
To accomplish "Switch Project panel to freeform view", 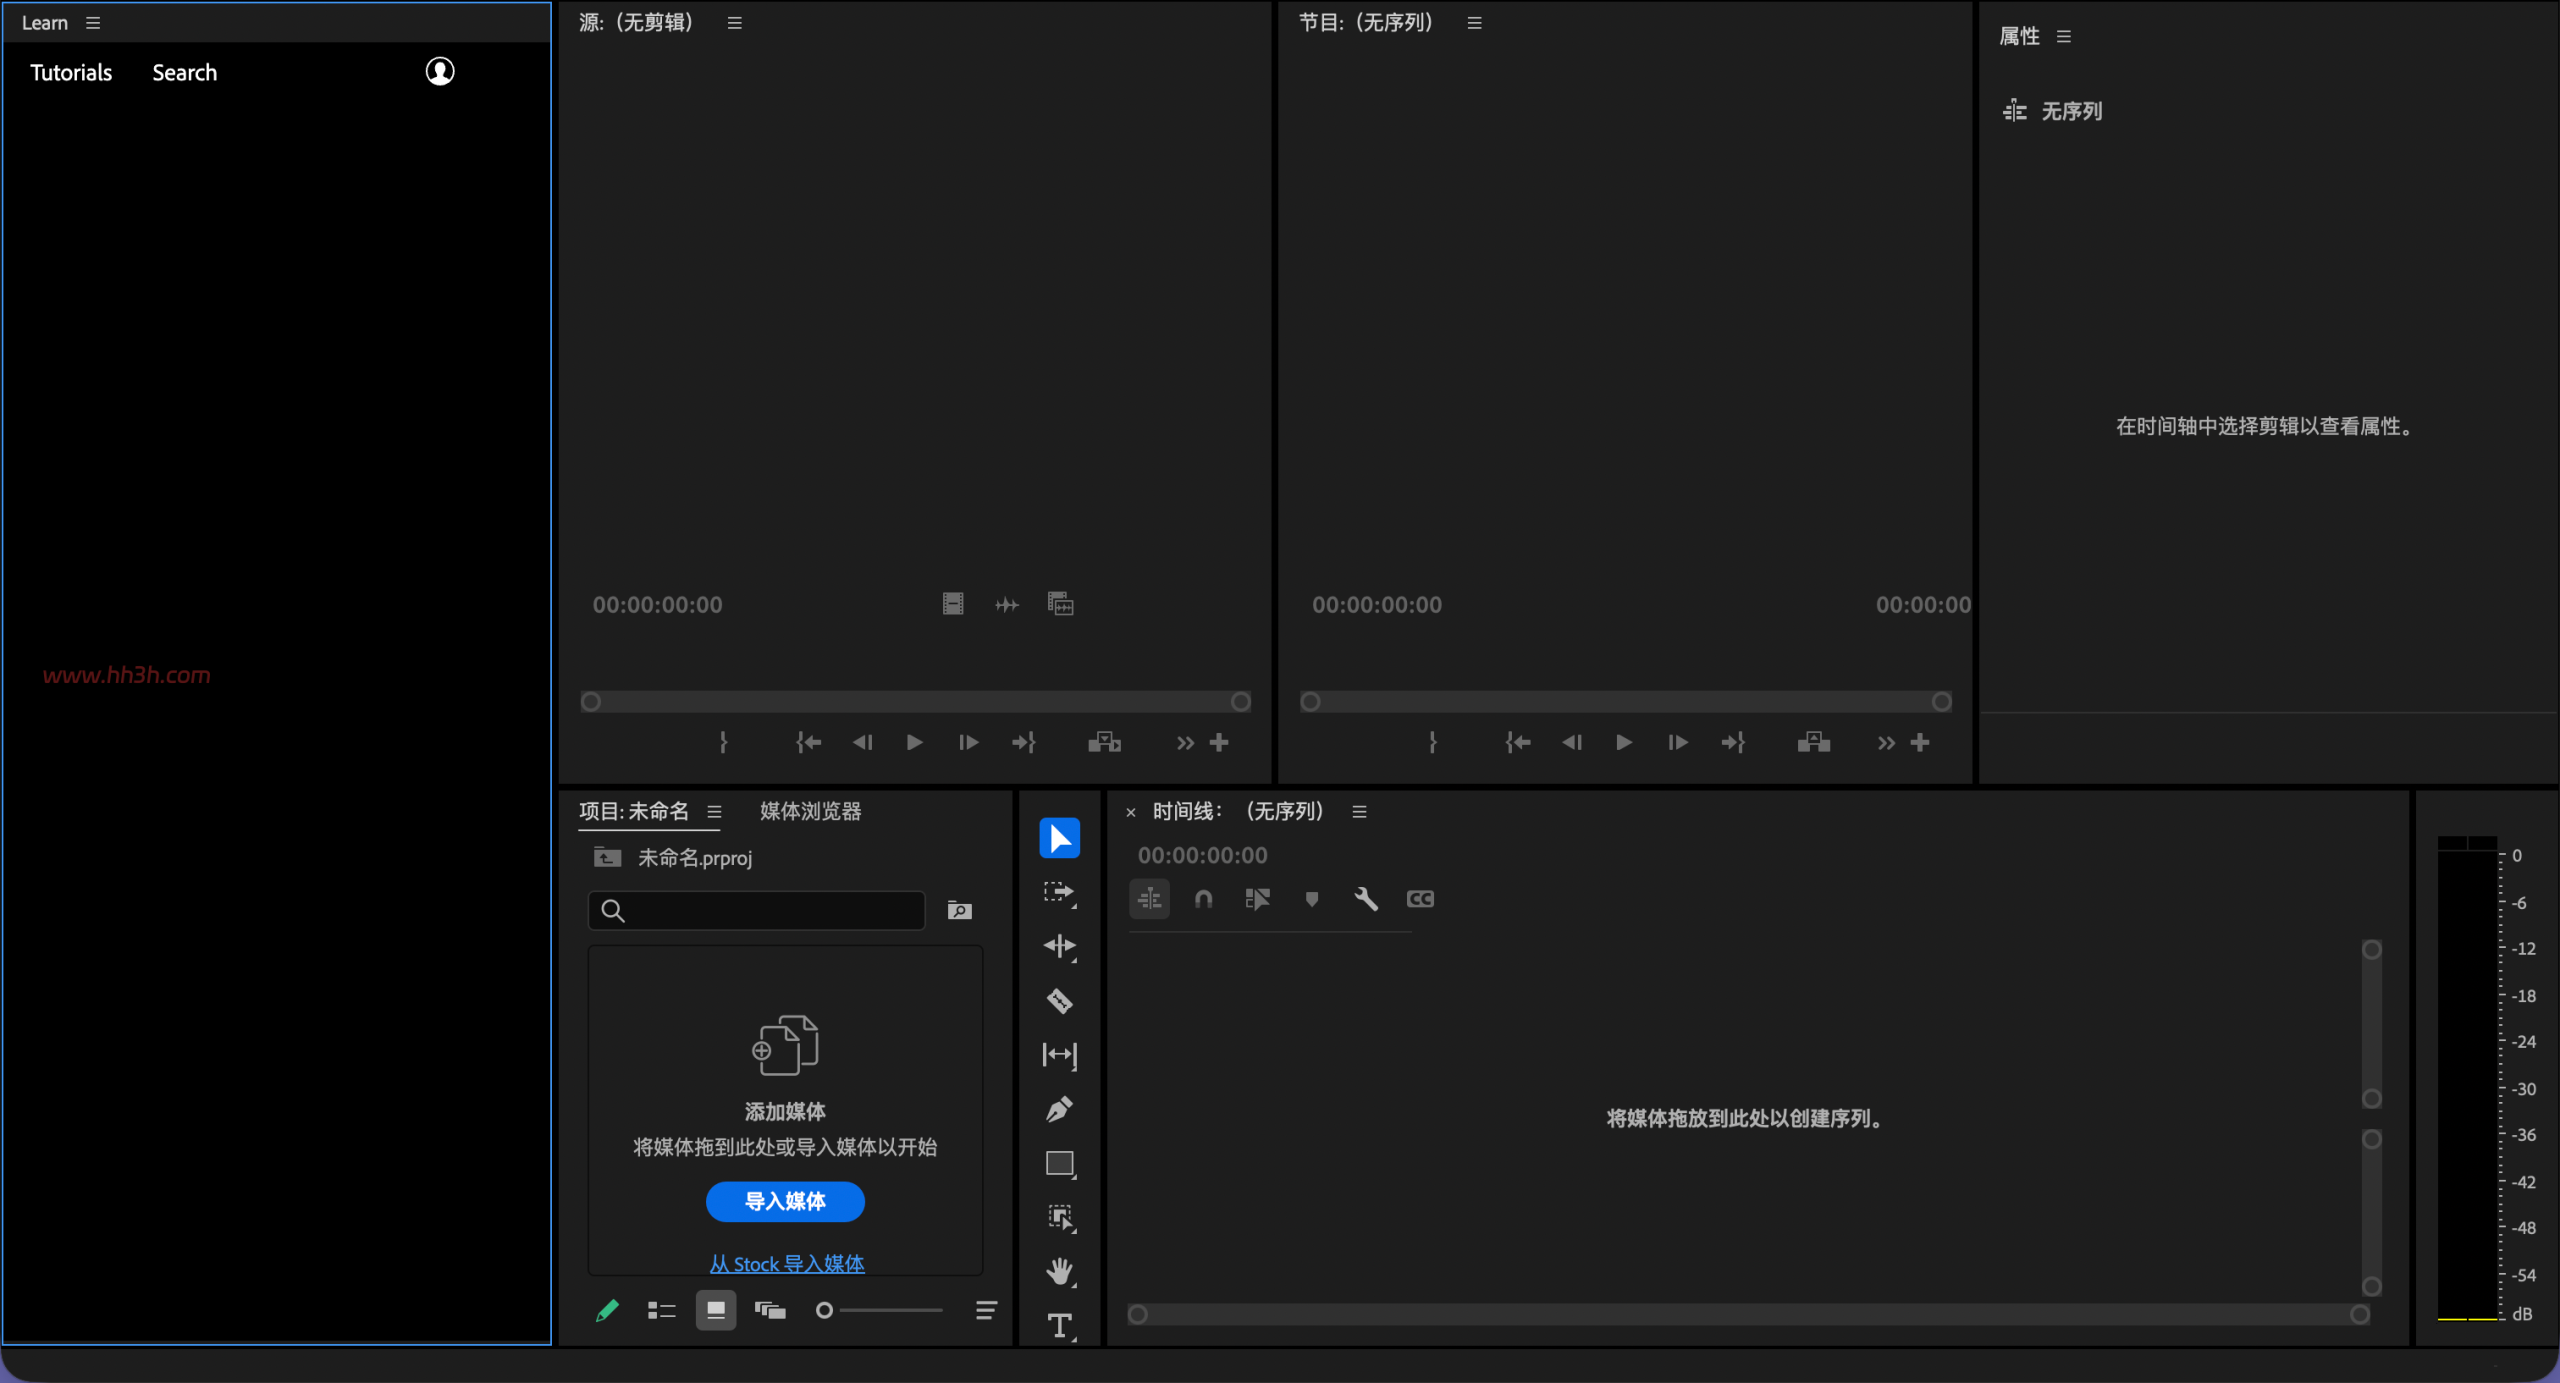I will tap(770, 1310).
